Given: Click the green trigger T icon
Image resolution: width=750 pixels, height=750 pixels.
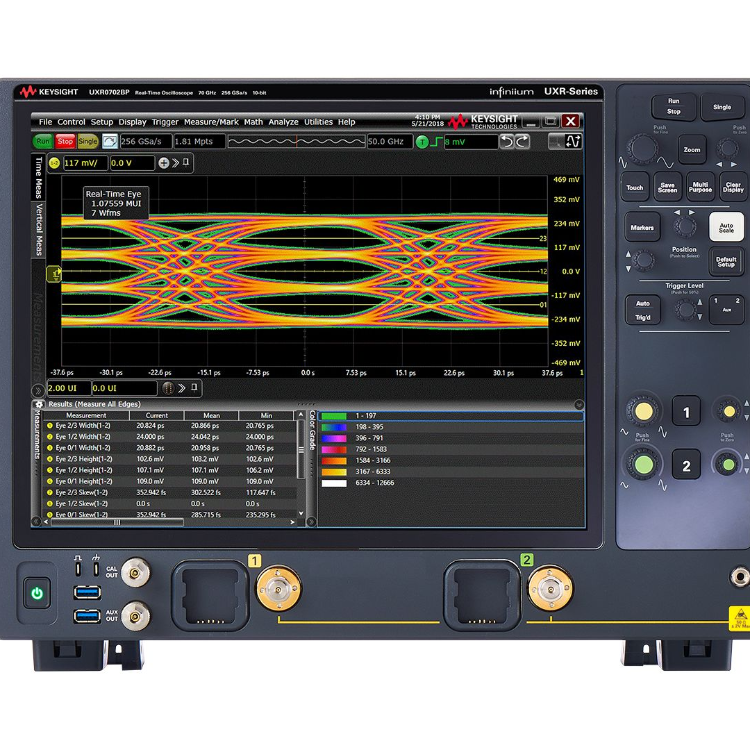Looking at the screenshot, I should [422, 142].
